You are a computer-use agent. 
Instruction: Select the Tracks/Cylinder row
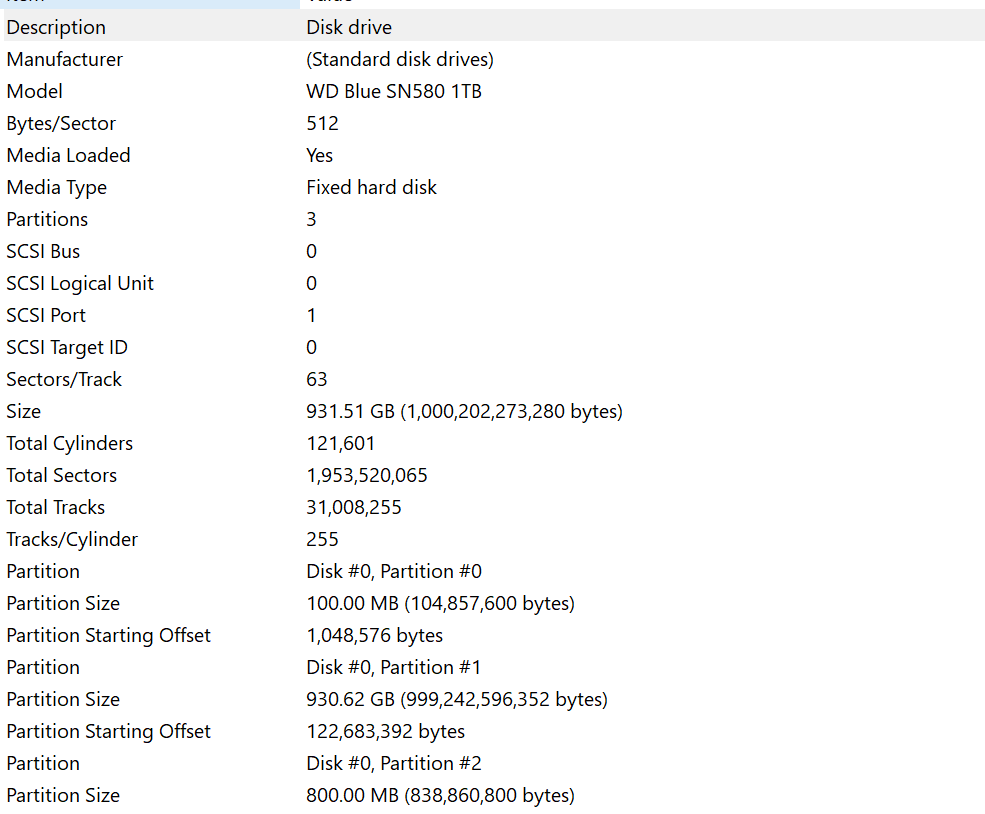(72, 539)
